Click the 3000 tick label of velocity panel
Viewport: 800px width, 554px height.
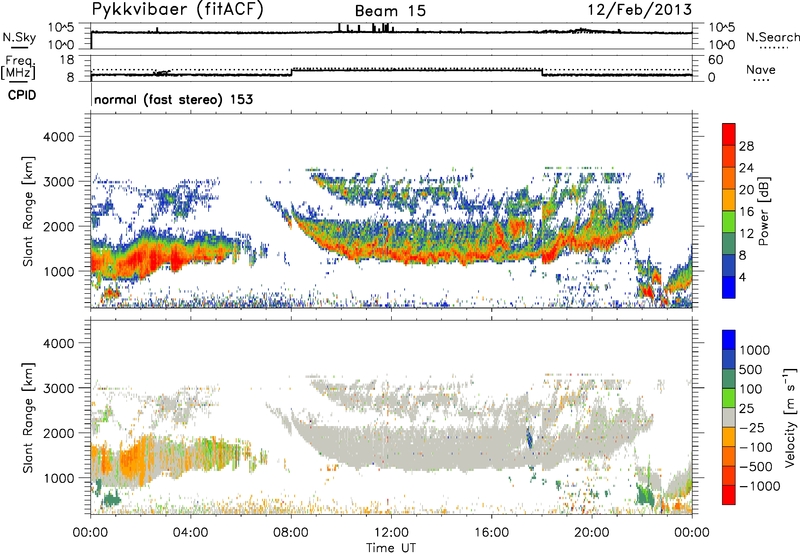coord(59,388)
